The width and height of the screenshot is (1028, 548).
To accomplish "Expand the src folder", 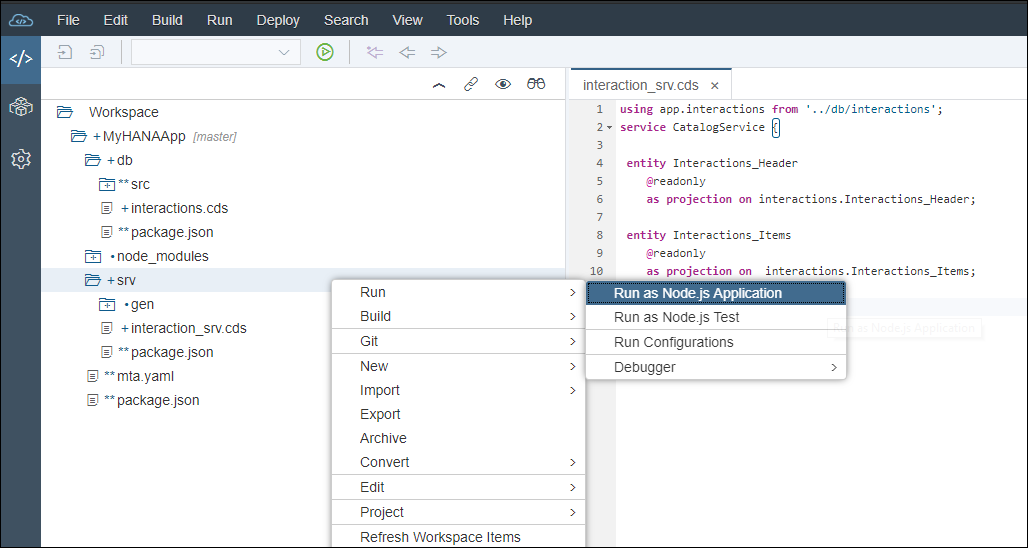I will [106, 184].
